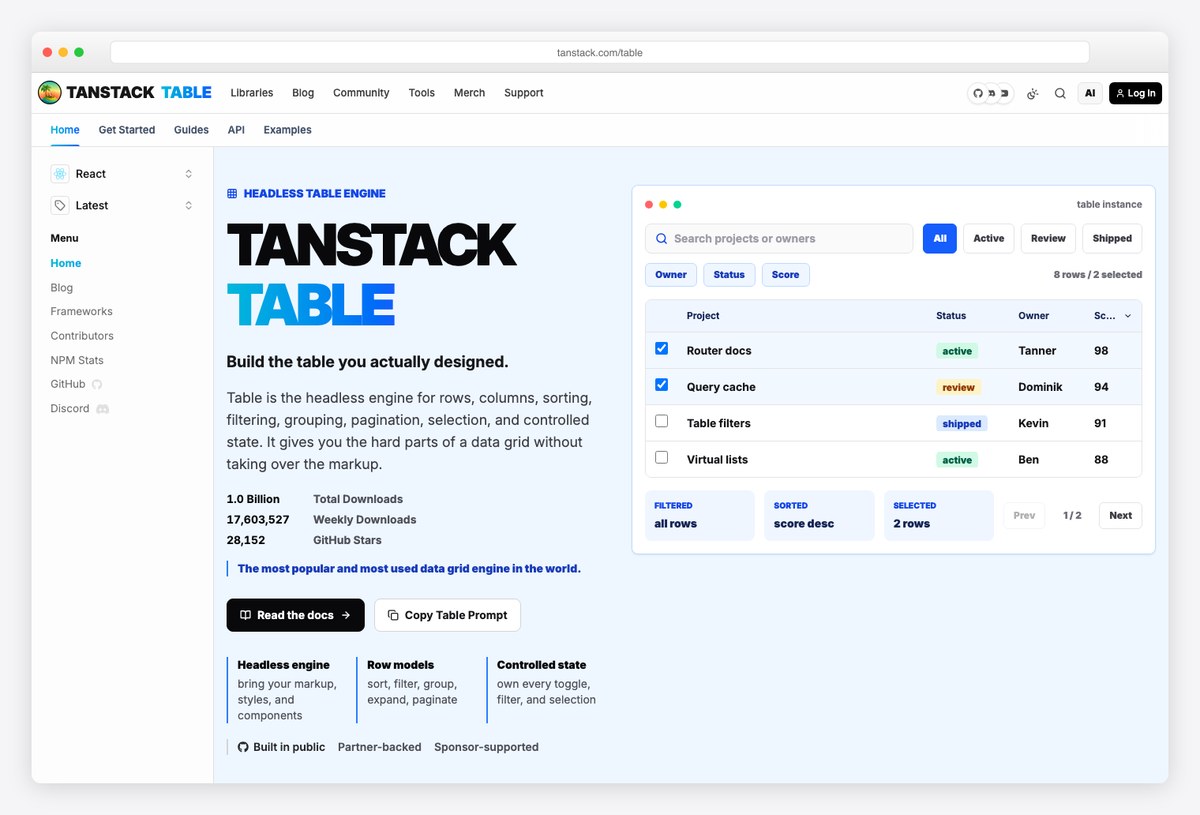Viewport: 1200px width, 815px height.
Task: Toggle the light/dark theme icon
Action: (x=1033, y=93)
